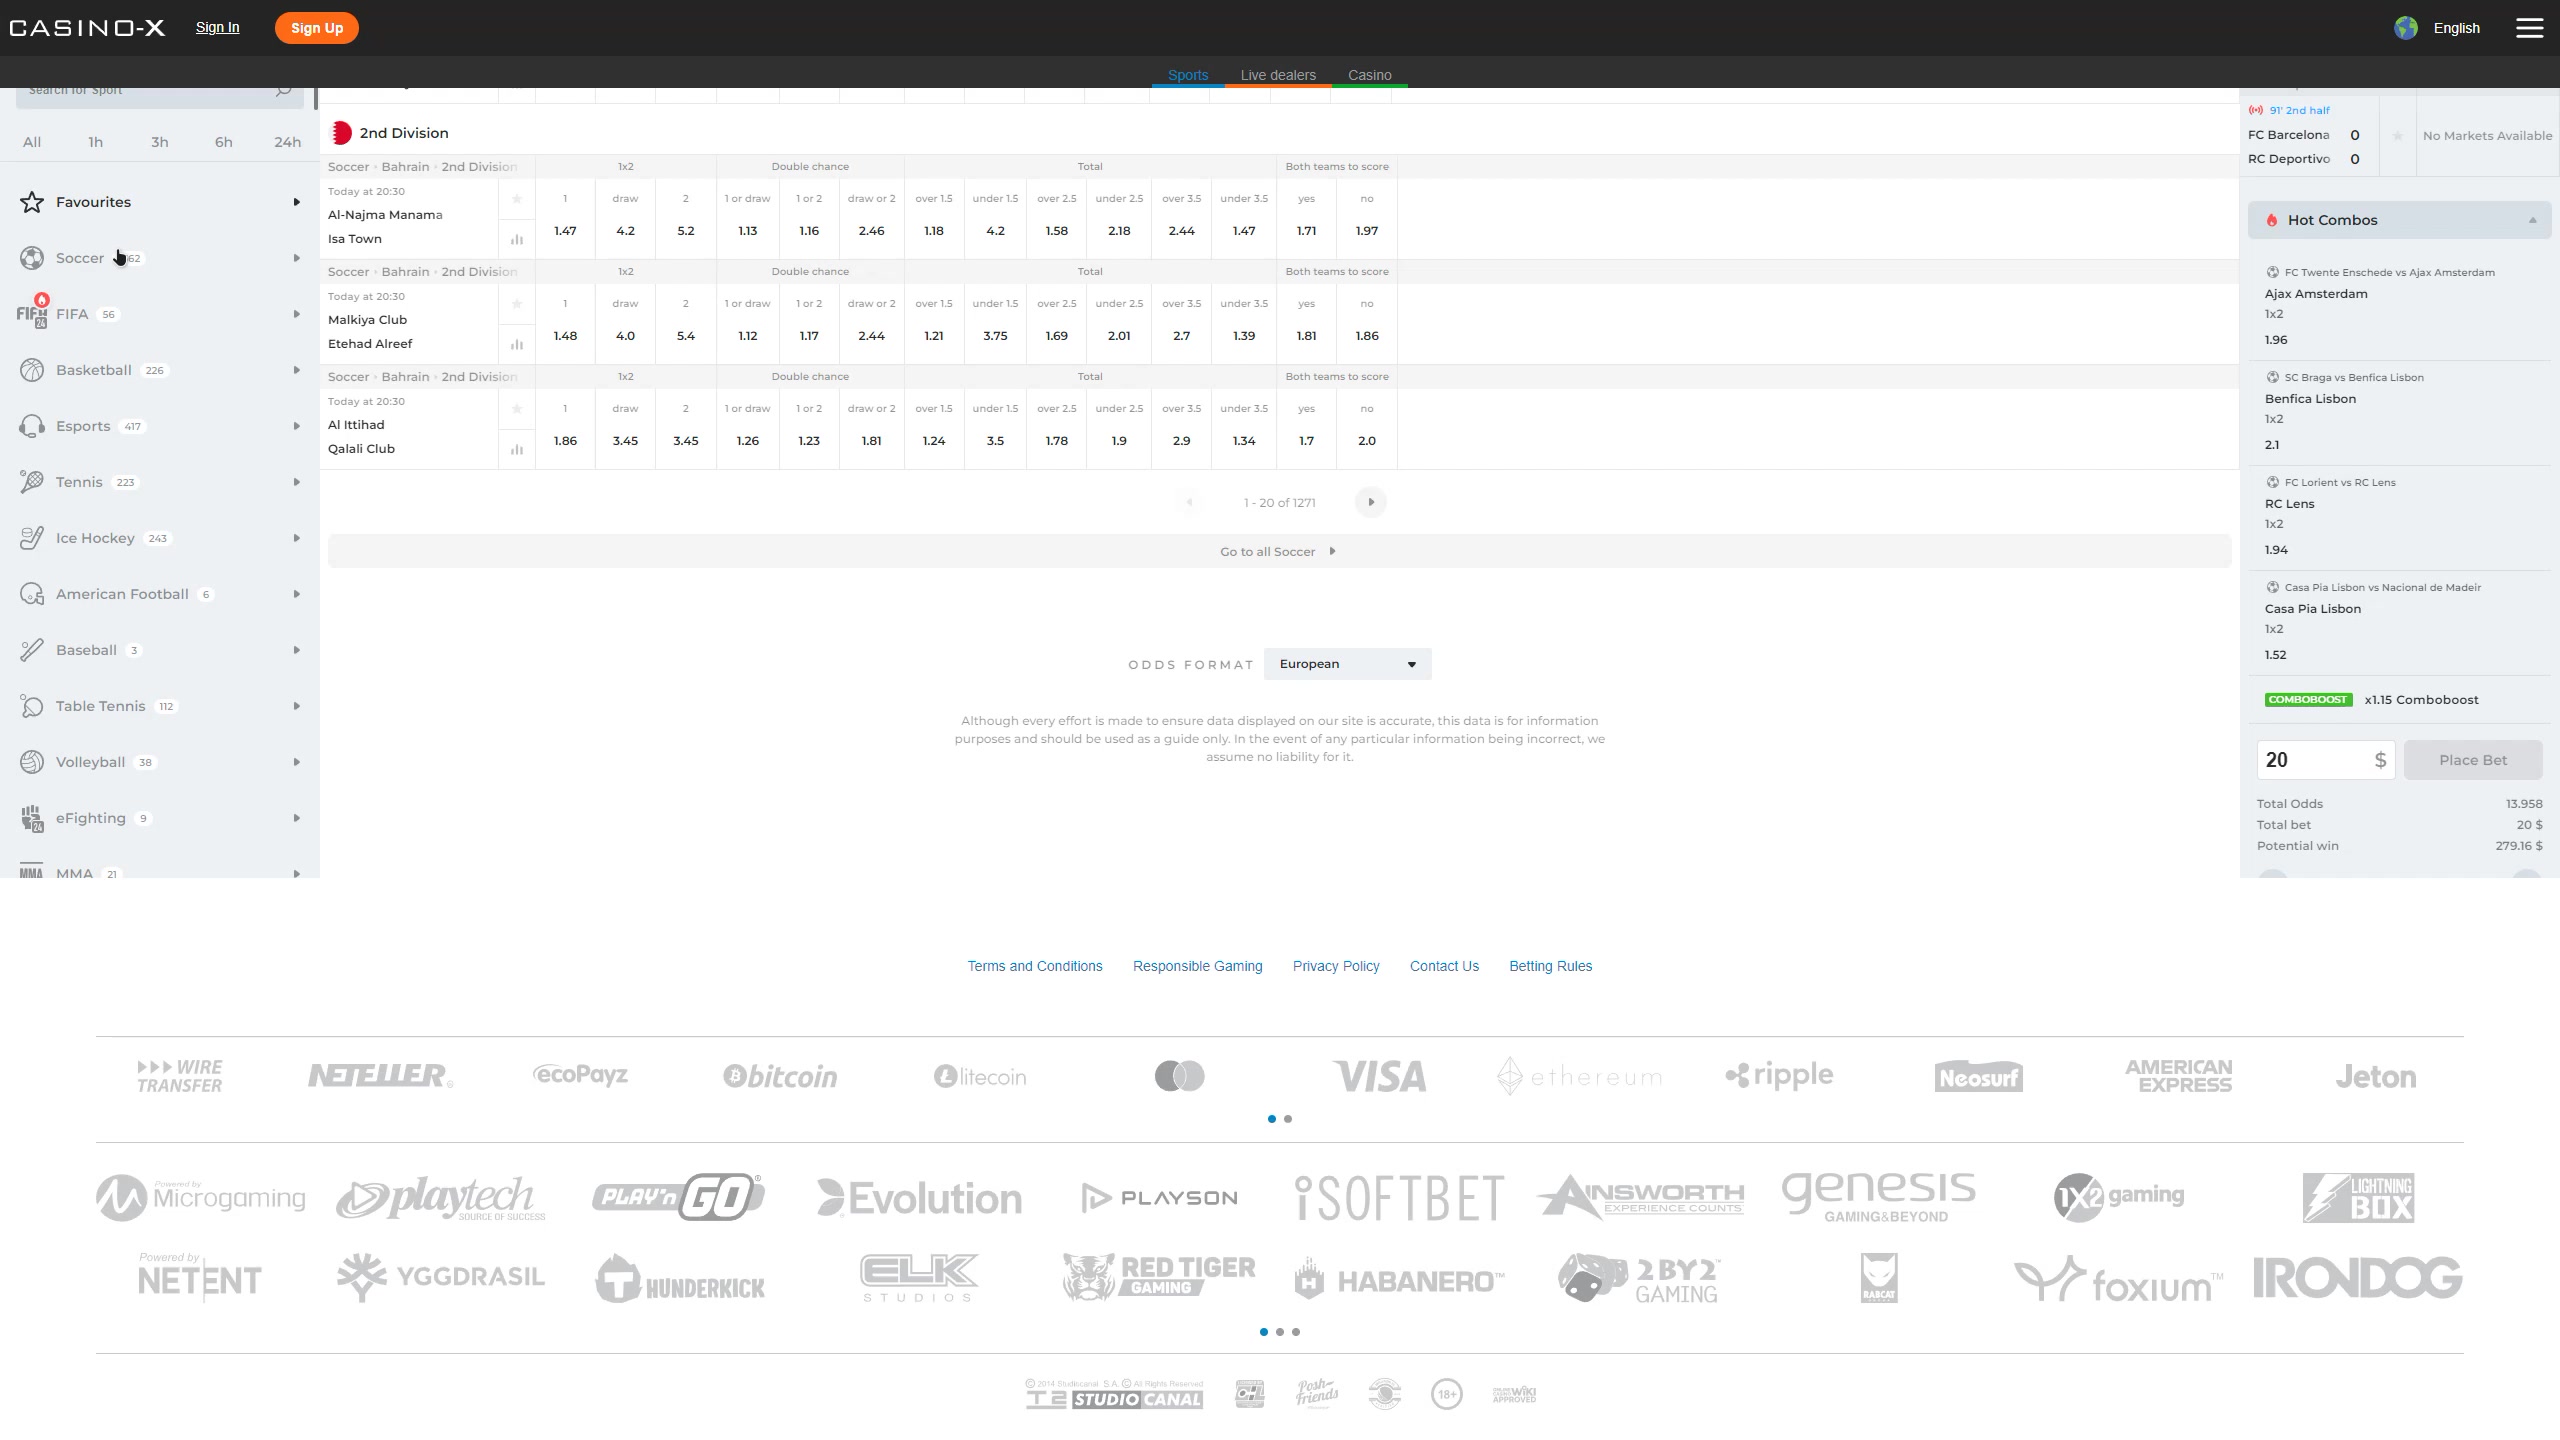Open the Responsible Gaming link
The width and height of the screenshot is (2560, 1440).
[x=1197, y=966]
